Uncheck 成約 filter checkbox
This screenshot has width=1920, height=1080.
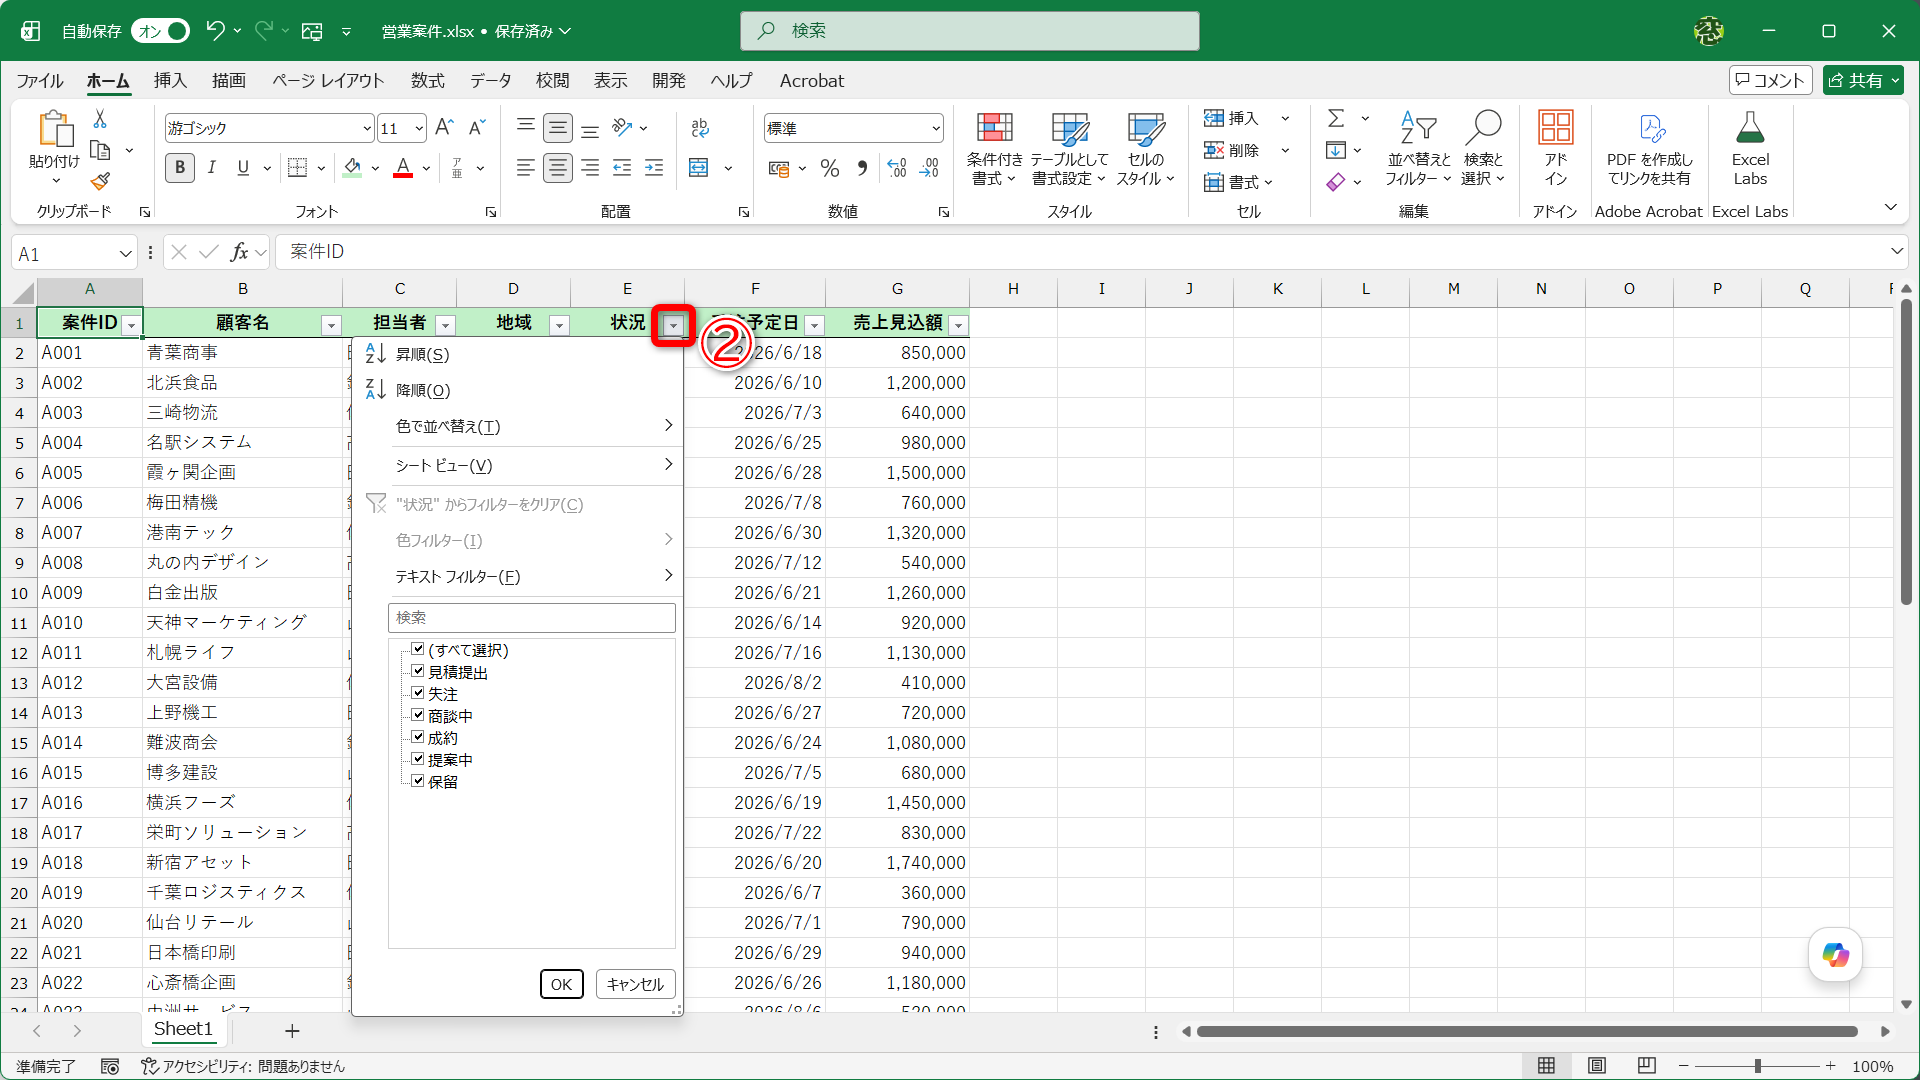coord(418,737)
